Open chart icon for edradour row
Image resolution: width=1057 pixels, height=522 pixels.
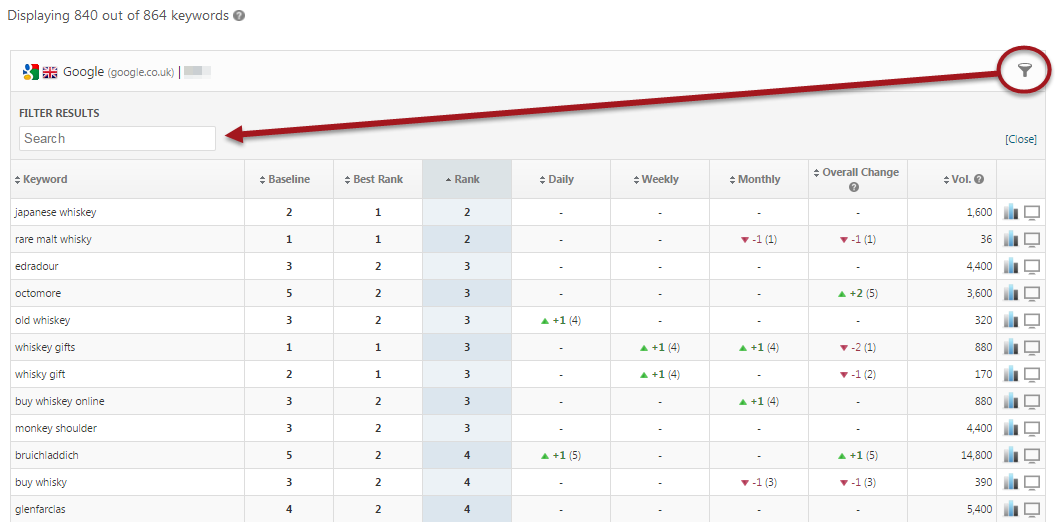(x=1010, y=266)
